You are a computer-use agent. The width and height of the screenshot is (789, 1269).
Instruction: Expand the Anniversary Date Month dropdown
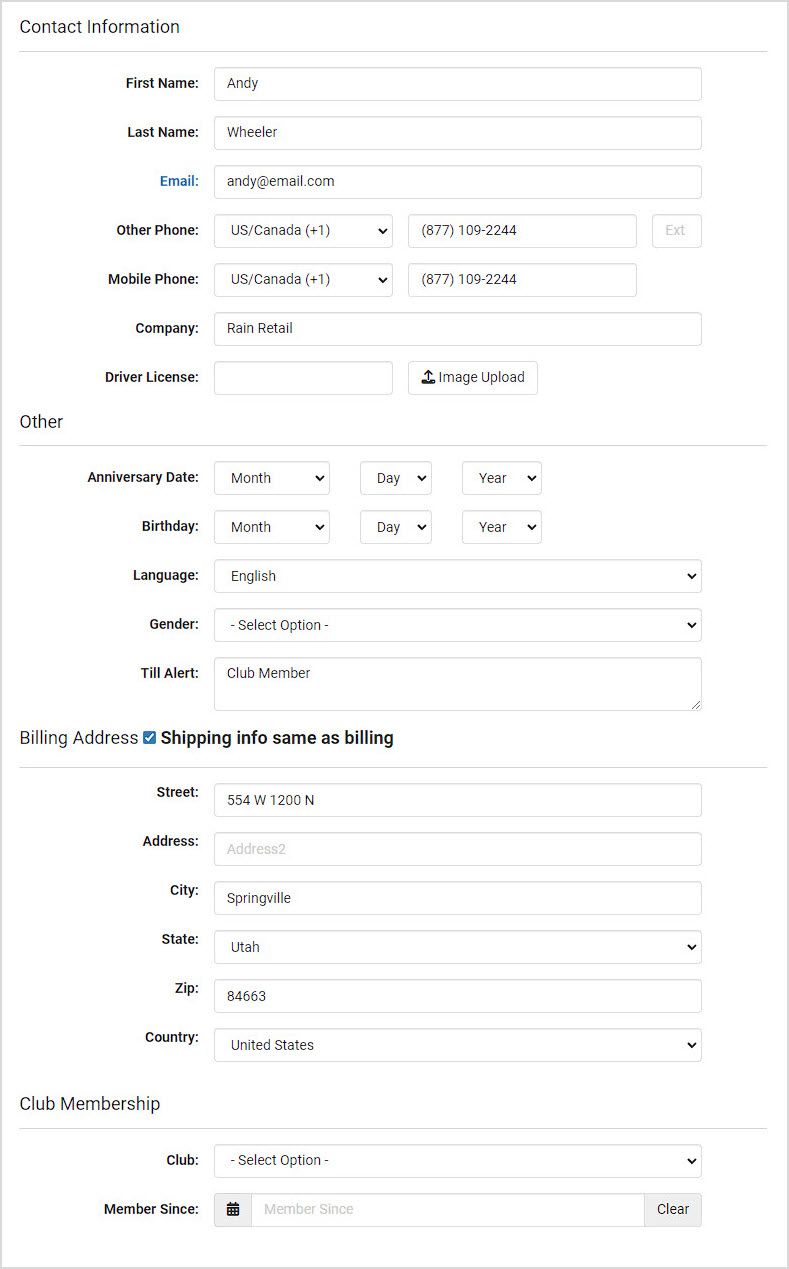click(272, 478)
